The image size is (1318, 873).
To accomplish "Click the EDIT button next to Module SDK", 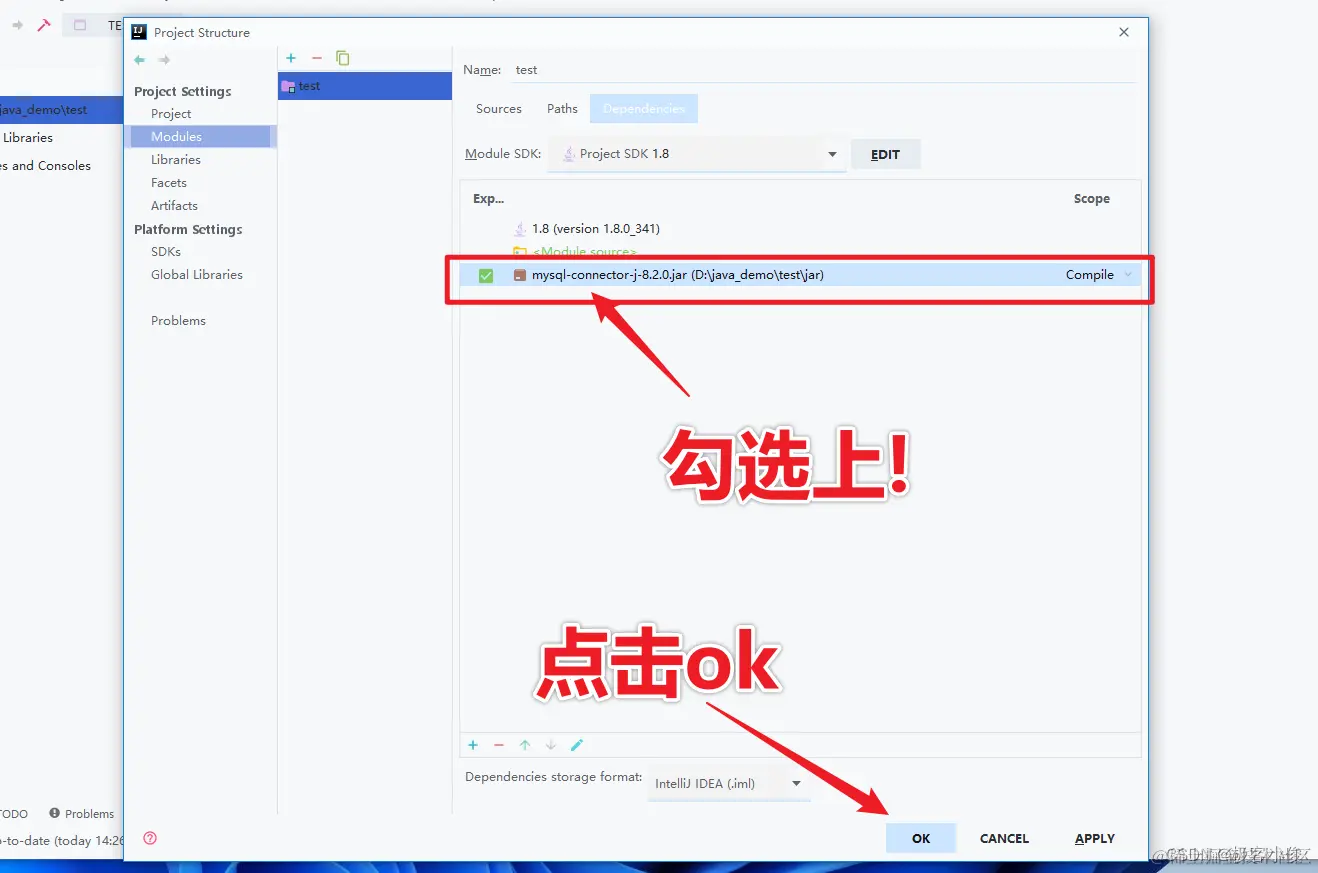I will tap(885, 155).
